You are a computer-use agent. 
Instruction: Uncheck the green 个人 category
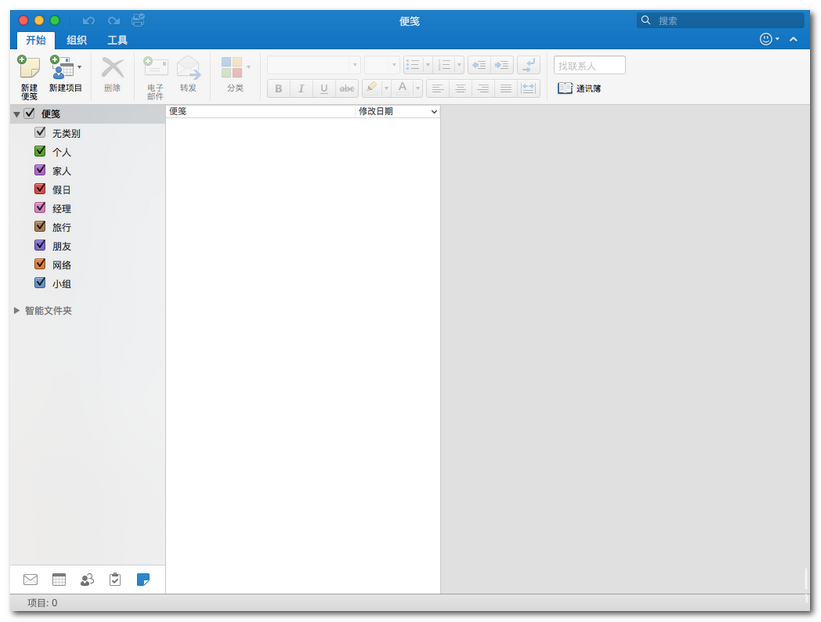point(40,151)
